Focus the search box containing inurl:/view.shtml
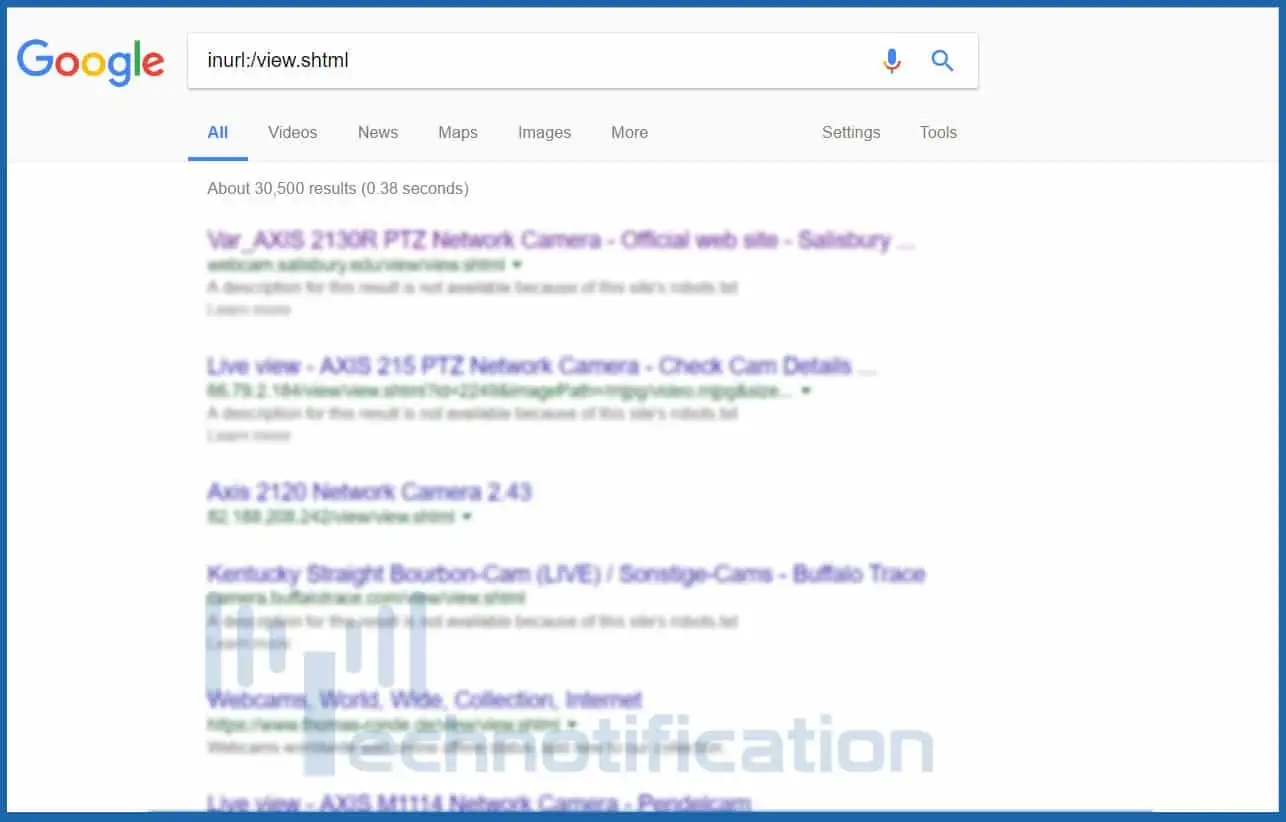The height and width of the screenshot is (822, 1286). click(583, 61)
